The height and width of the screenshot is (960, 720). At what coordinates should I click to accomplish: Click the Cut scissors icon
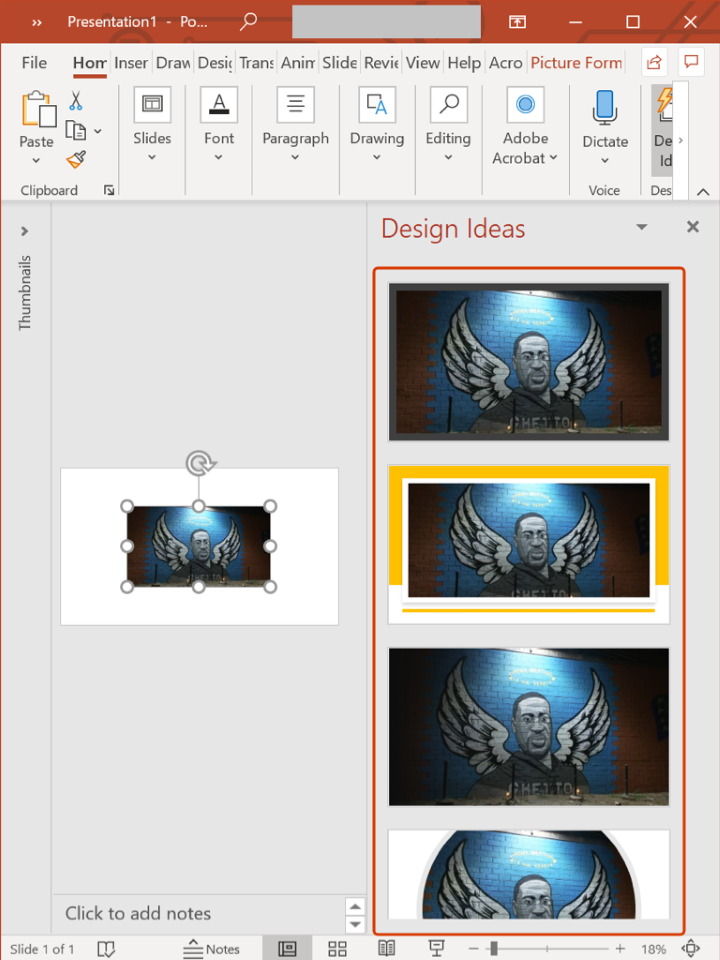[x=75, y=100]
